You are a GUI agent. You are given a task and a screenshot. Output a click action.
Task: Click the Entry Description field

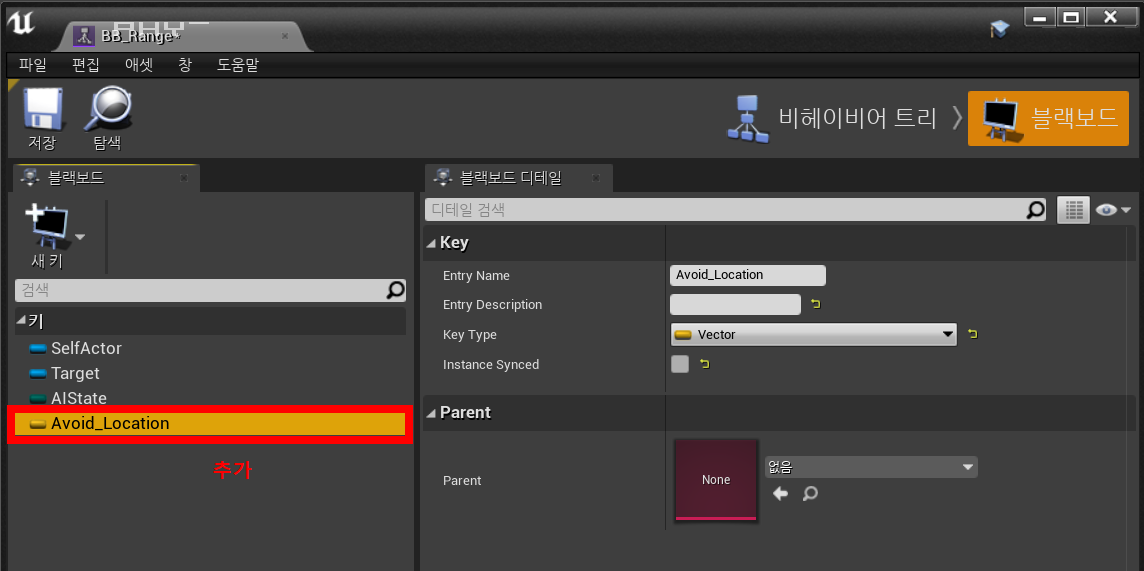coord(735,304)
